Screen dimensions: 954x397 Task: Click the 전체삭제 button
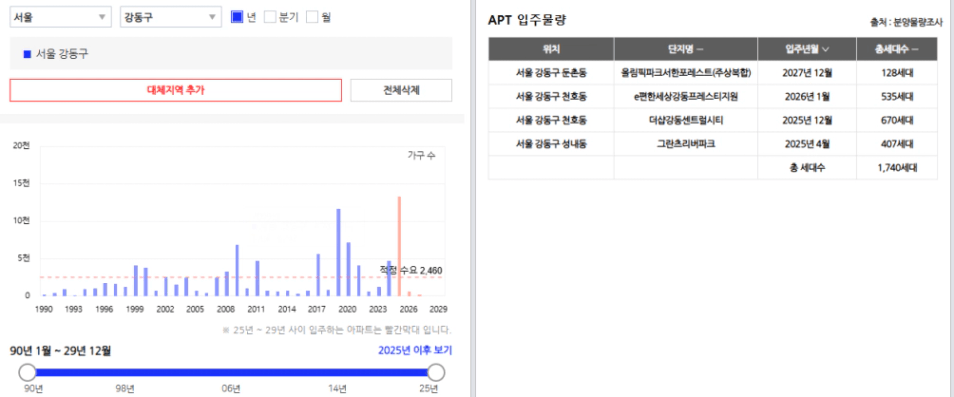[x=401, y=90]
